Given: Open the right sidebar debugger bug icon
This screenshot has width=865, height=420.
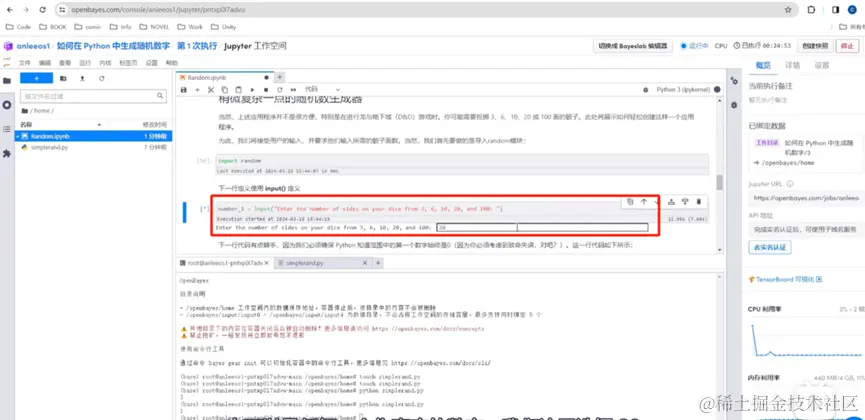Looking at the screenshot, I should [734, 105].
